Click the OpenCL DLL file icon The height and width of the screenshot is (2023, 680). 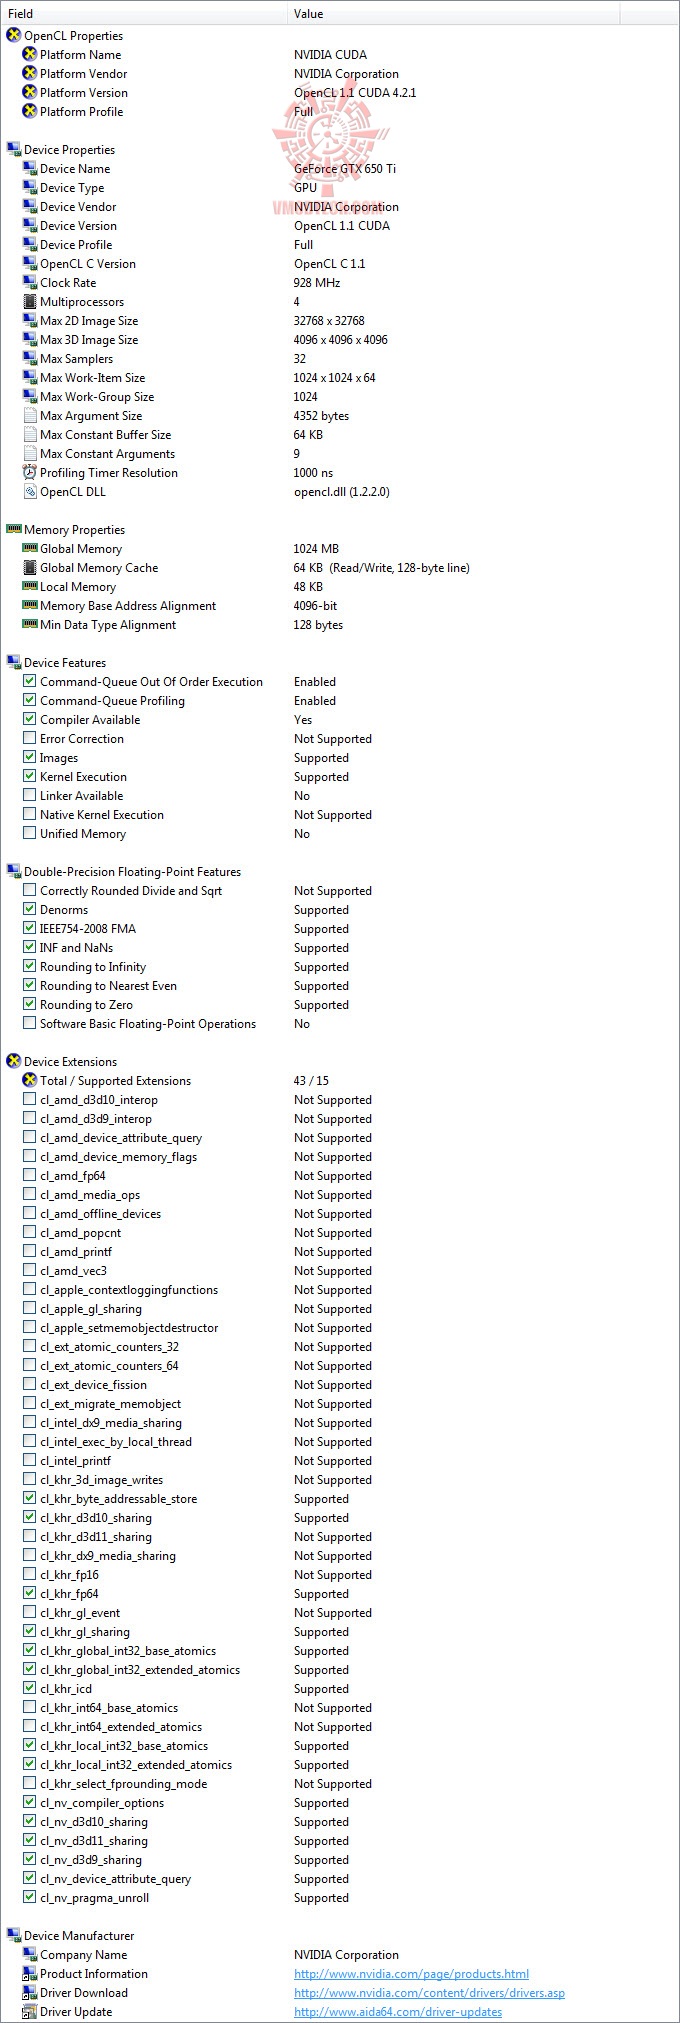tap(29, 492)
